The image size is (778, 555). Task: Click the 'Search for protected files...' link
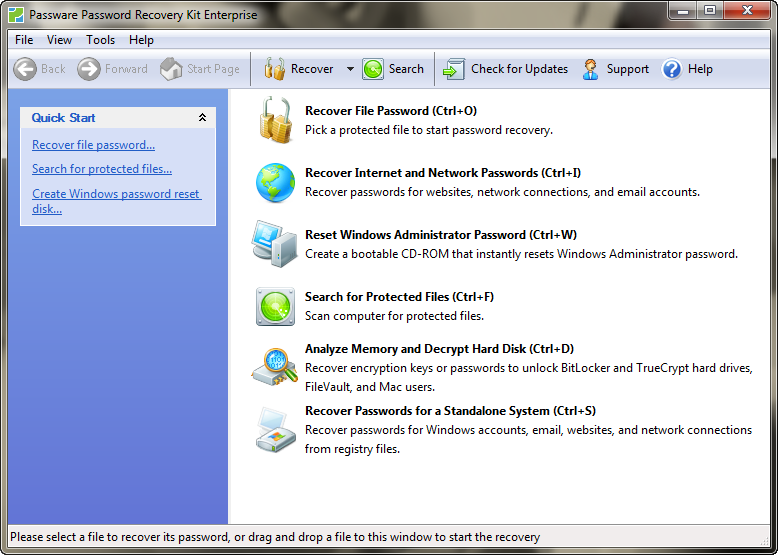(102, 169)
